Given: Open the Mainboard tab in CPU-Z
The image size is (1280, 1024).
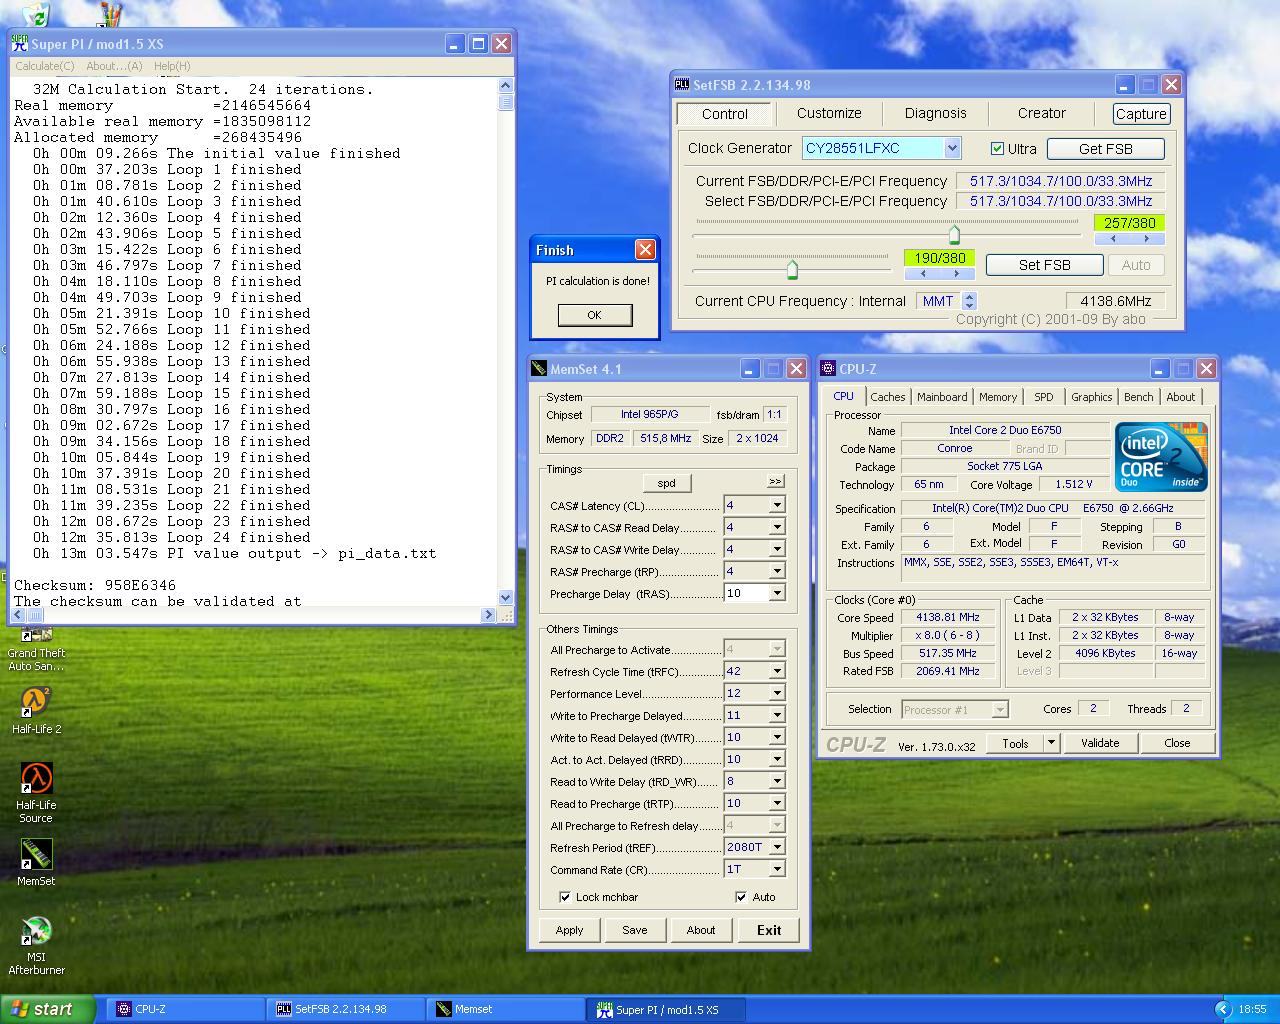Looking at the screenshot, I should click(942, 397).
